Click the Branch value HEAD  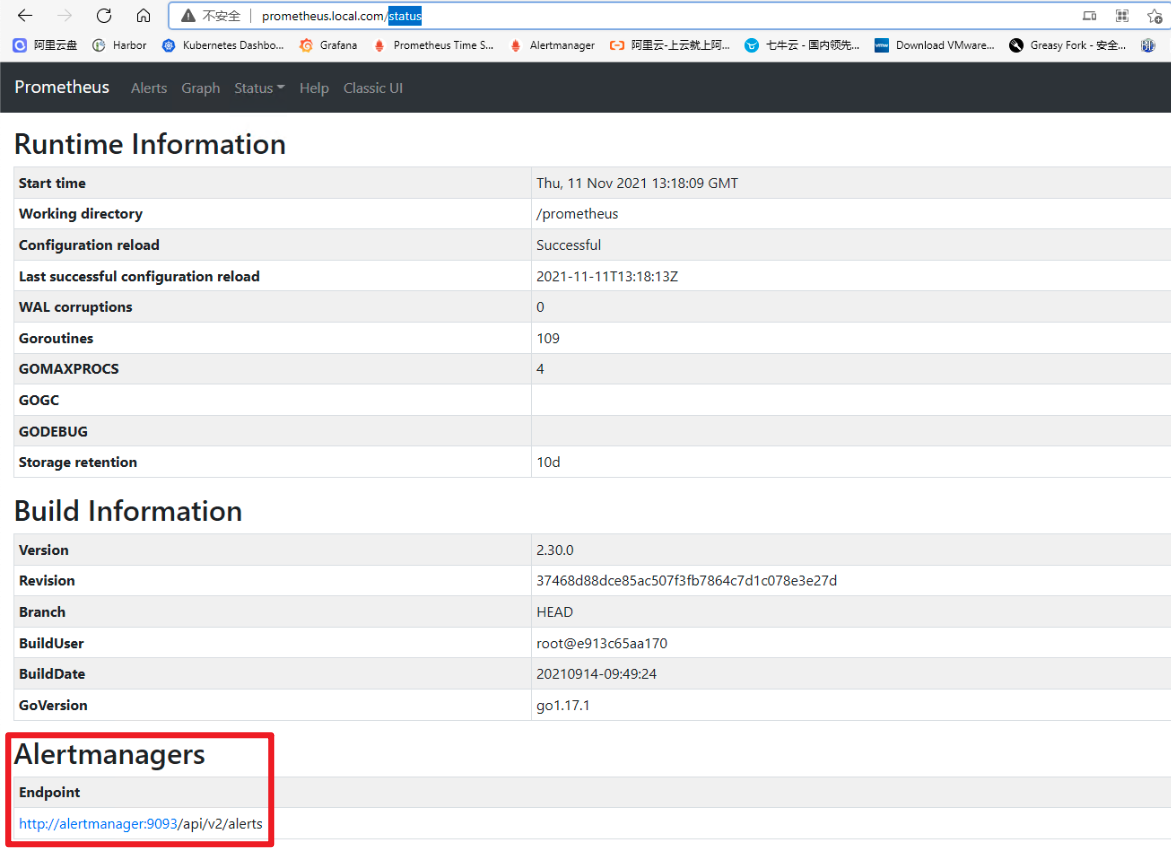coord(554,612)
